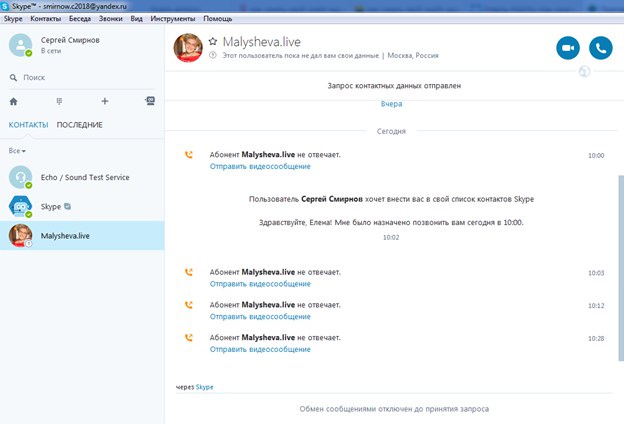The width and height of the screenshot is (624, 425).
Task: Switch to the 'ПОСЛЕДНИЕ' tab
Action: point(80,125)
